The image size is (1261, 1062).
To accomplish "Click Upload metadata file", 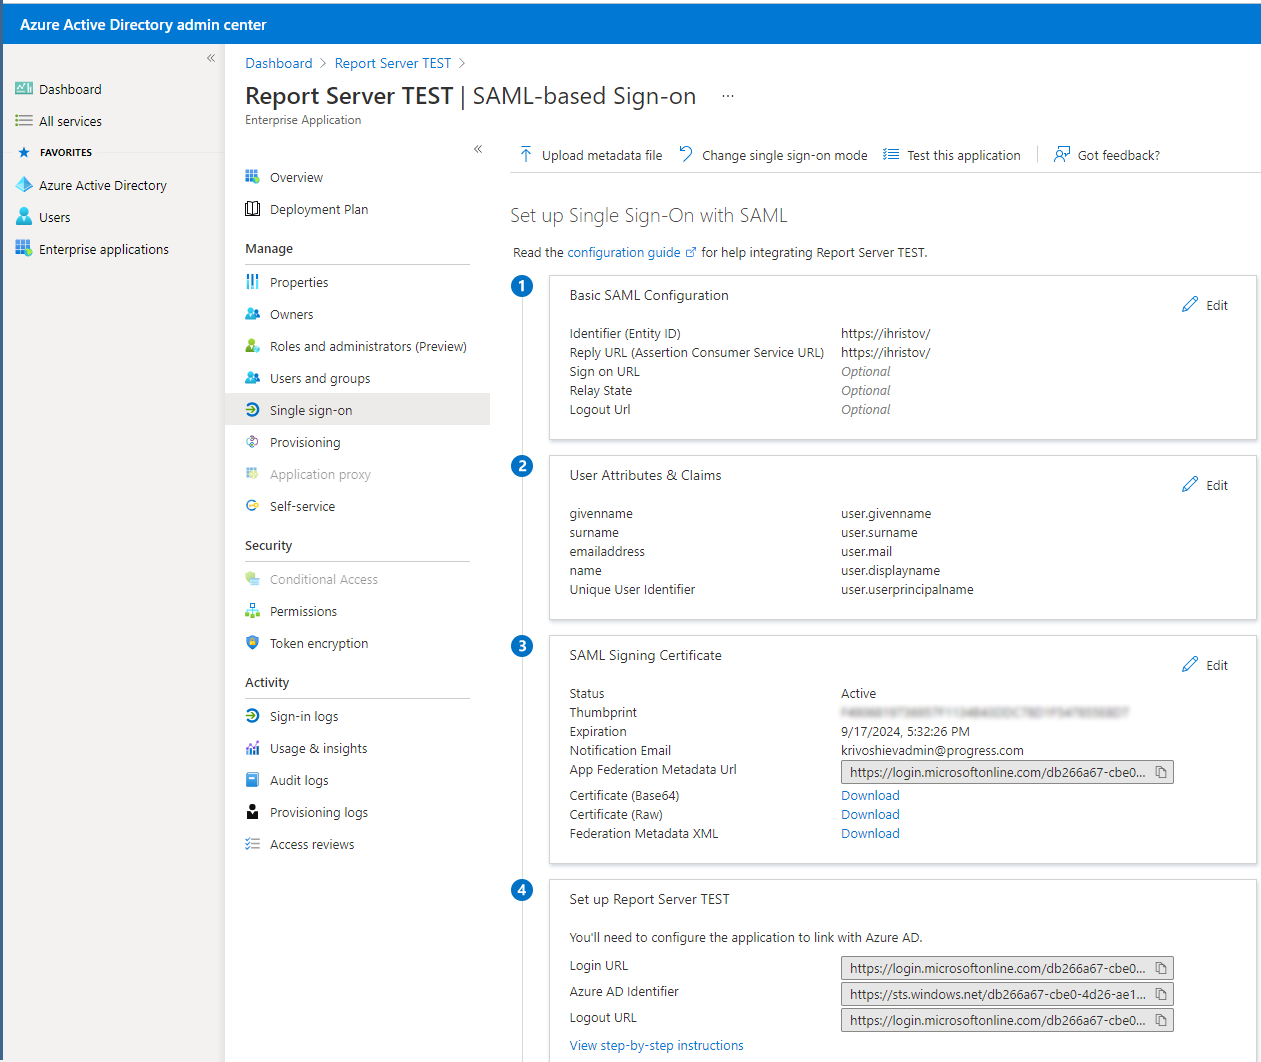I will point(589,155).
